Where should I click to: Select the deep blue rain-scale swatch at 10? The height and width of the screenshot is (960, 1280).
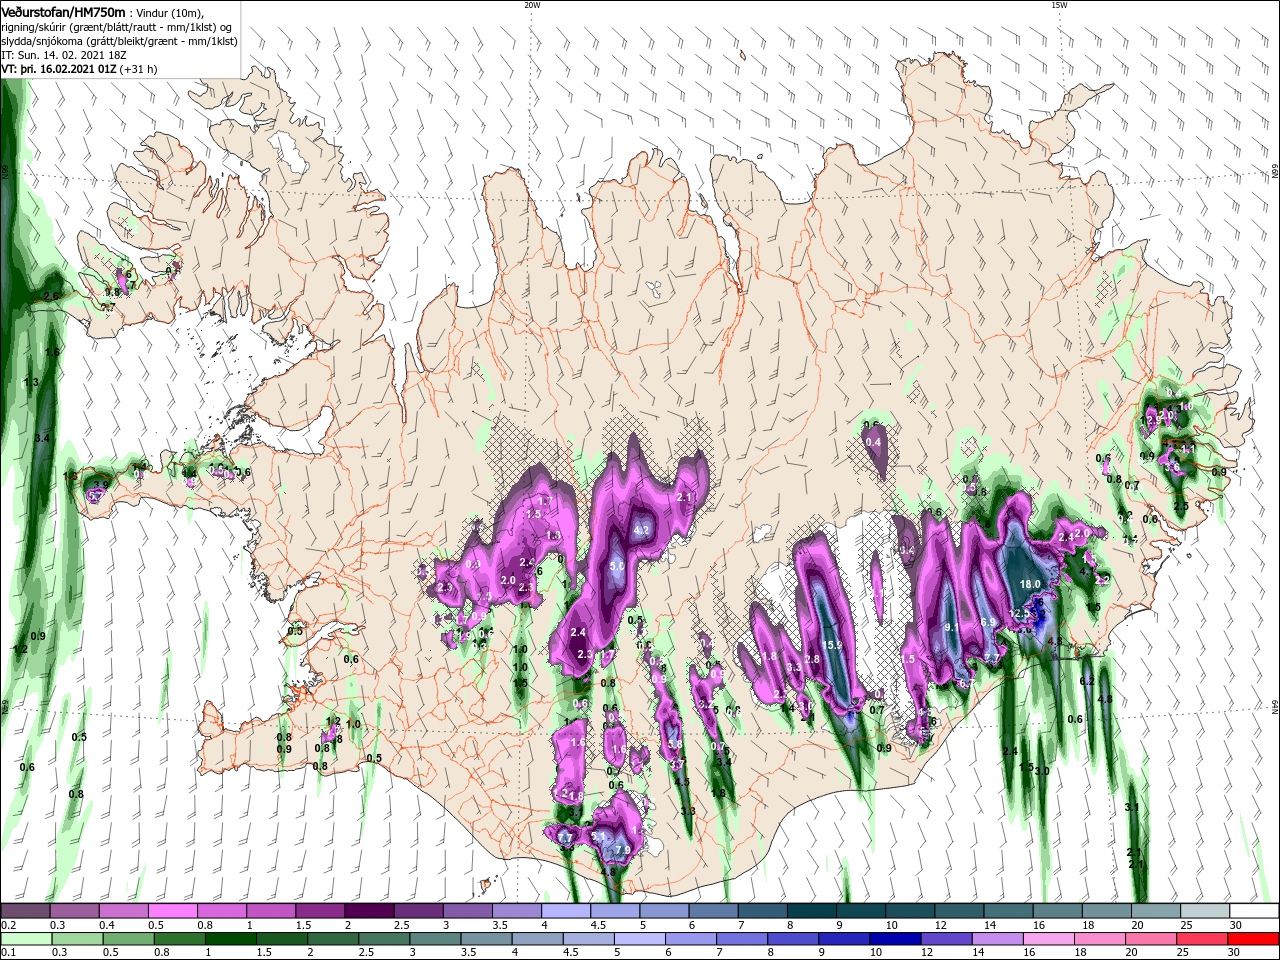pos(896,939)
